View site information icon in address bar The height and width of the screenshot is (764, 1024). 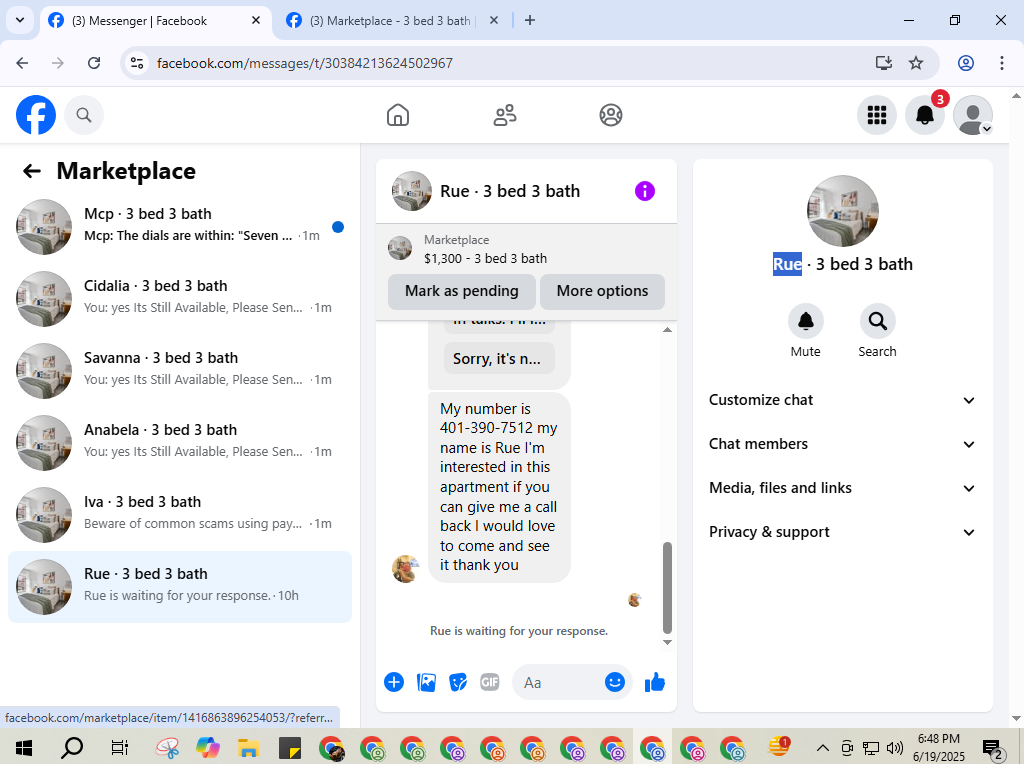click(x=137, y=63)
